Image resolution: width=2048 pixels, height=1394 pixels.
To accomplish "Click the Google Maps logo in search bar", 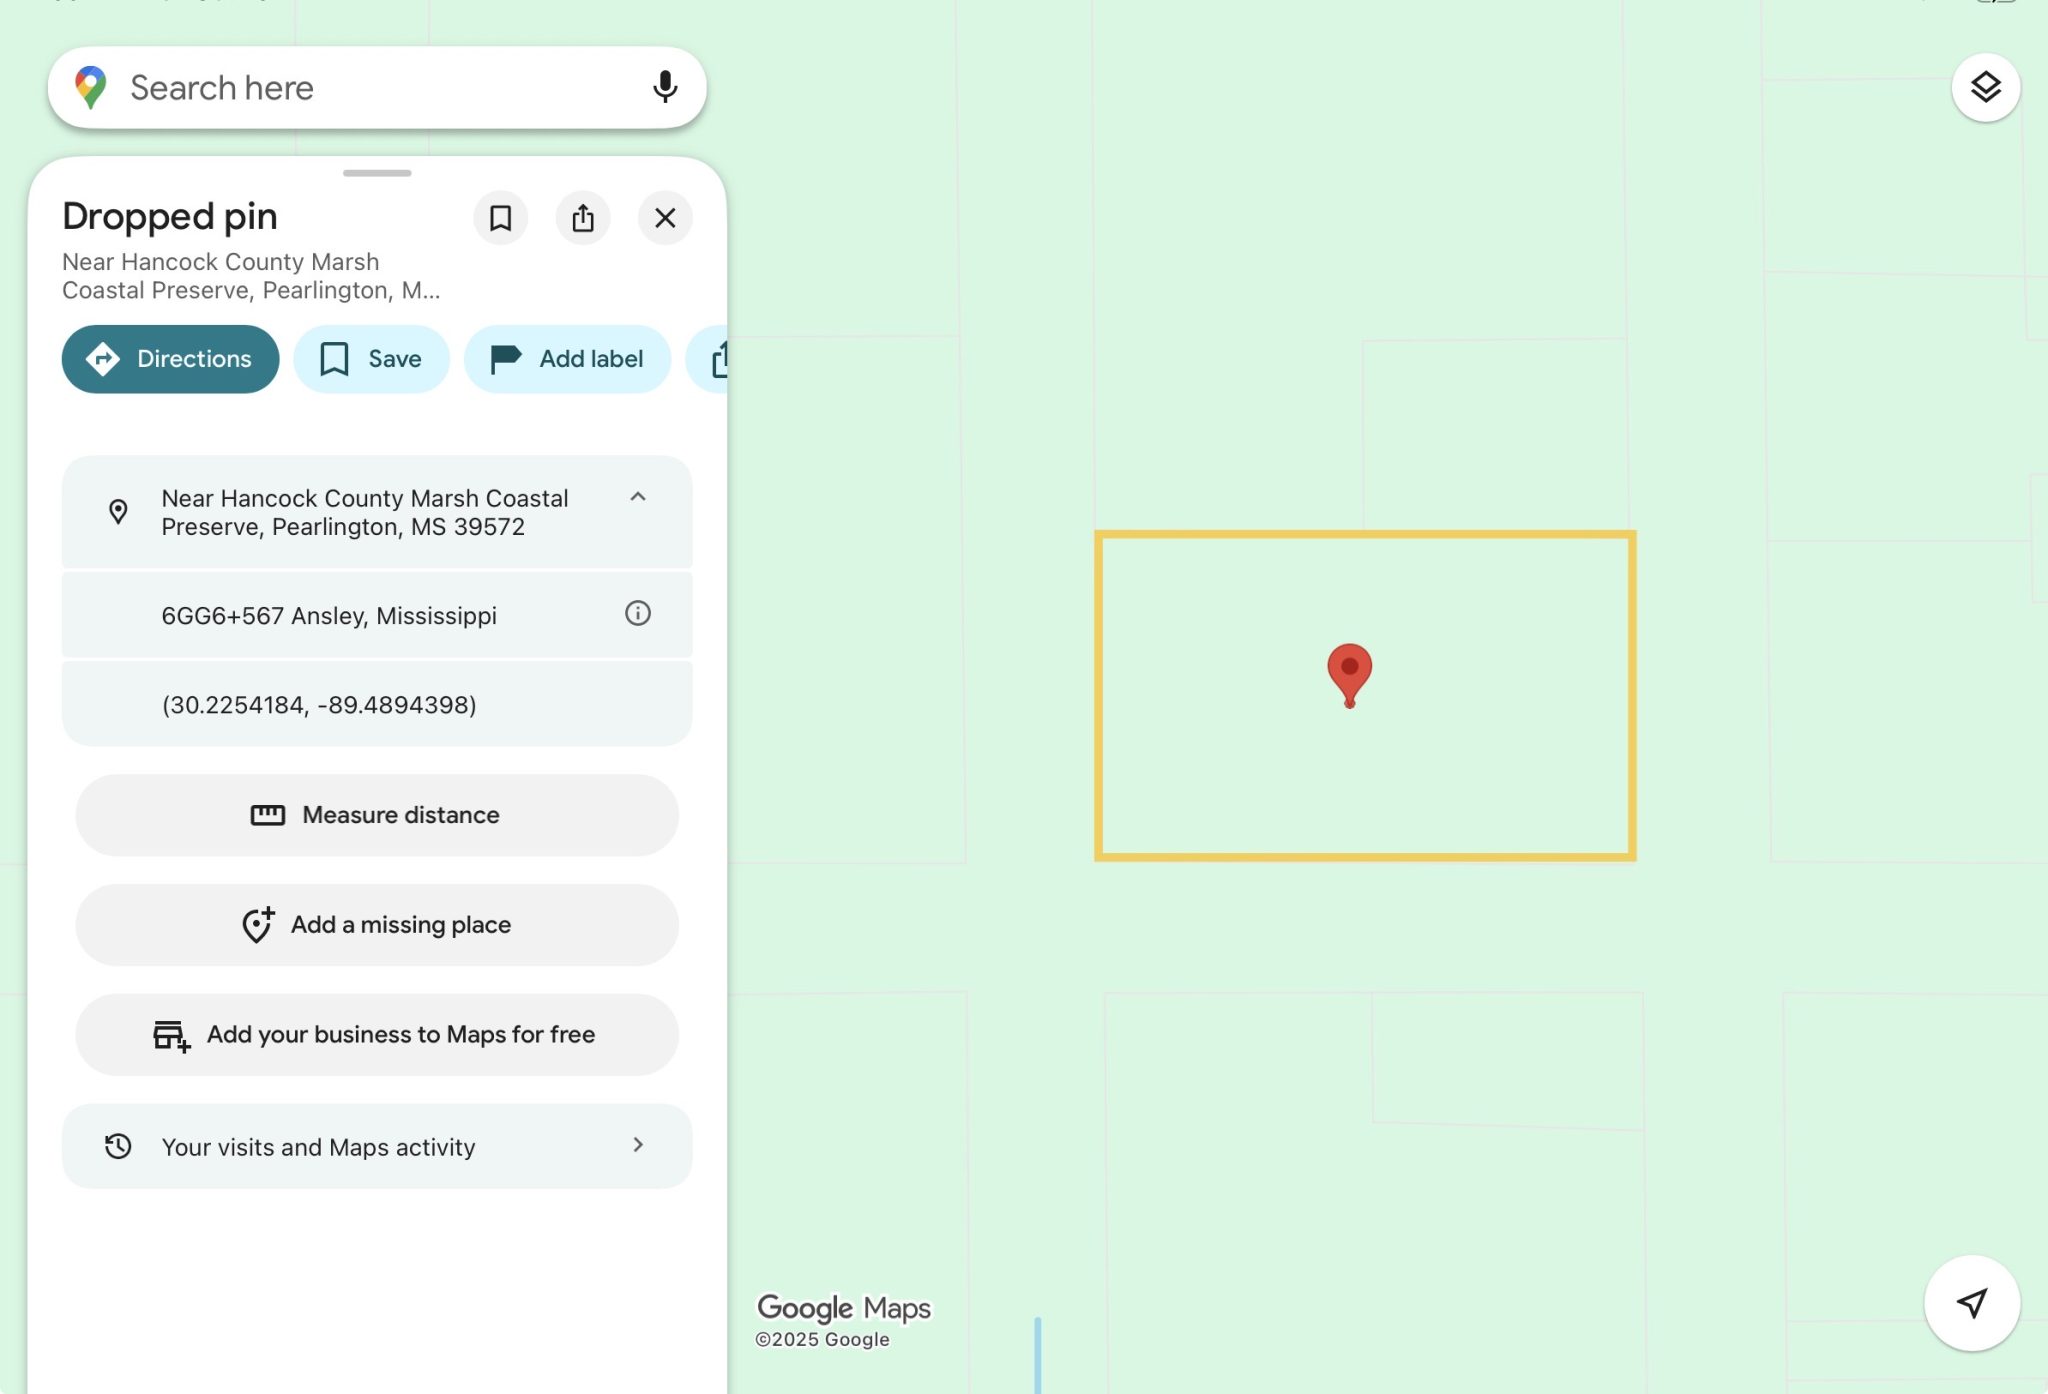I will pos(91,88).
